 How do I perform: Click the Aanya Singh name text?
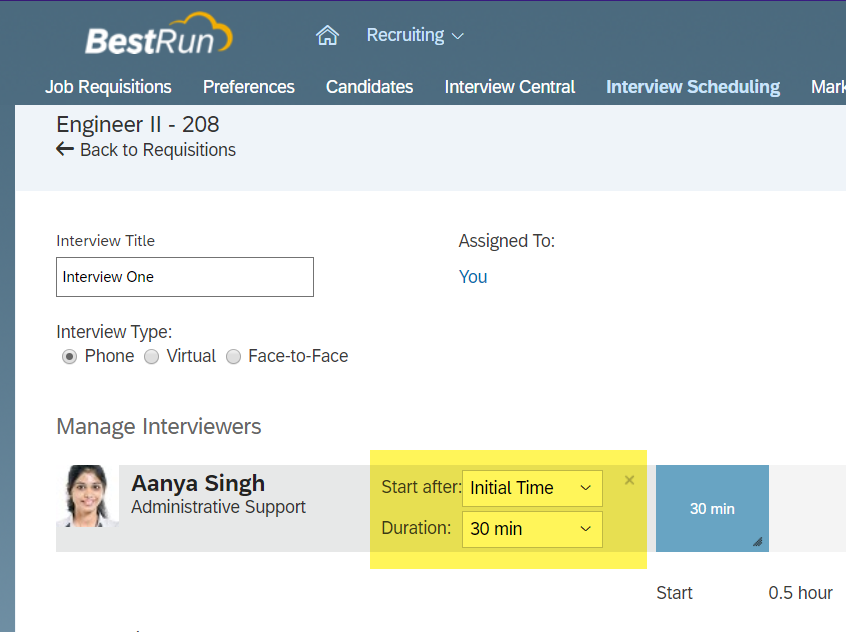tap(198, 483)
